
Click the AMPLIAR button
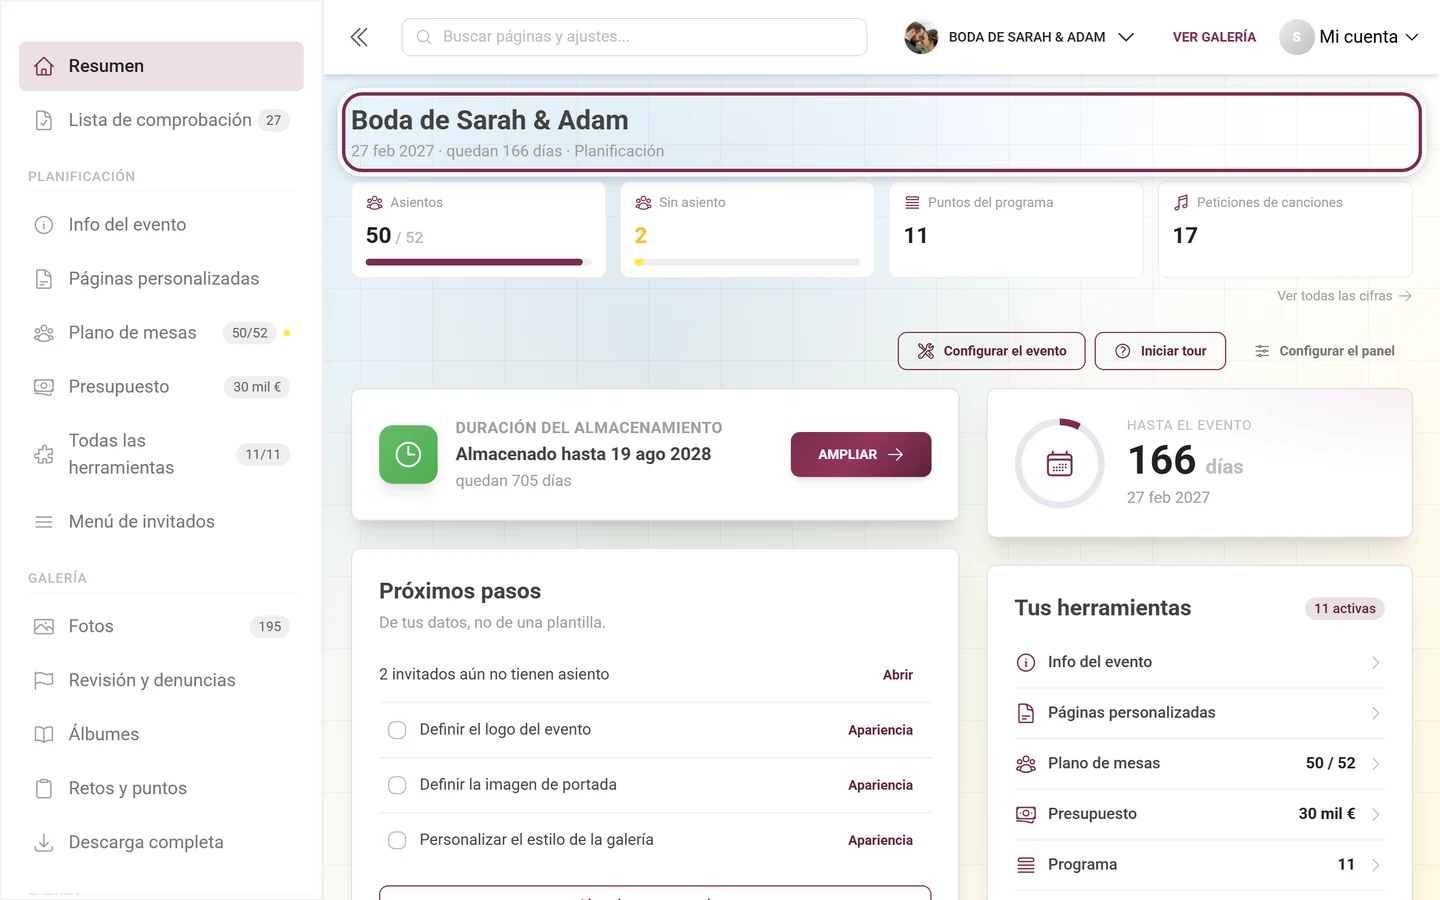point(861,454)
